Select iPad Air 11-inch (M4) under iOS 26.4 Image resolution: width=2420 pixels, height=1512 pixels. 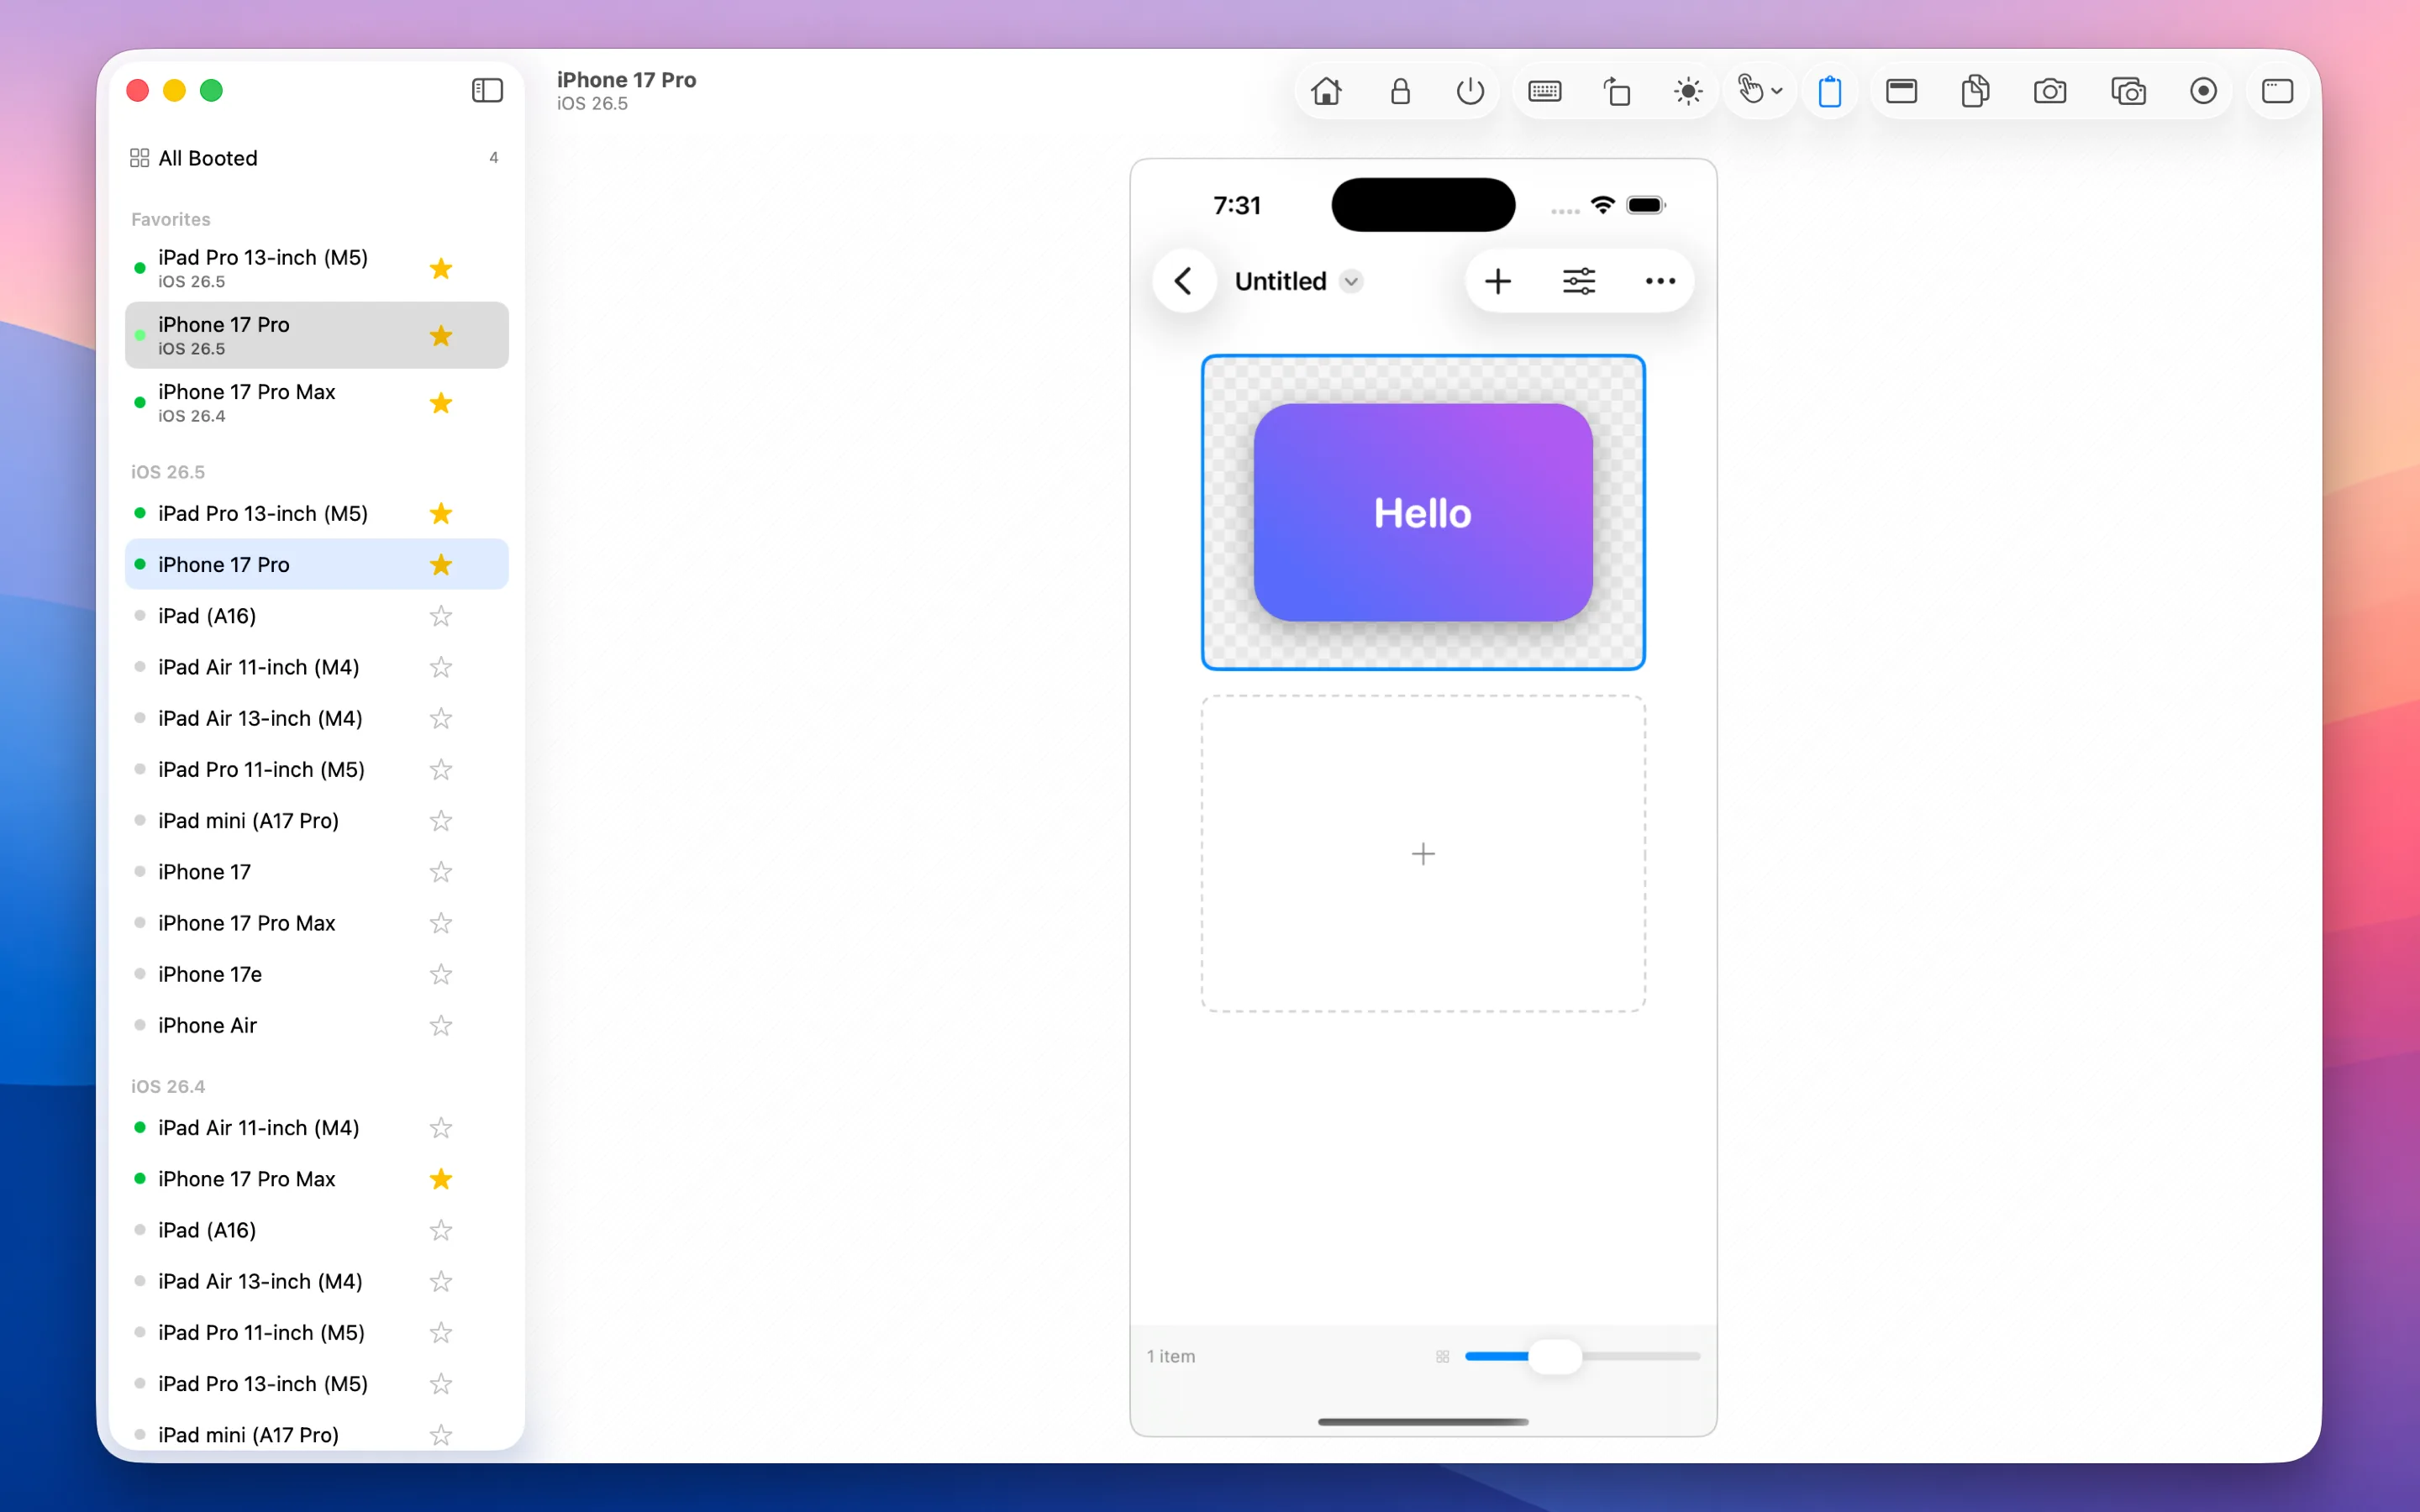coord(316,1128)
